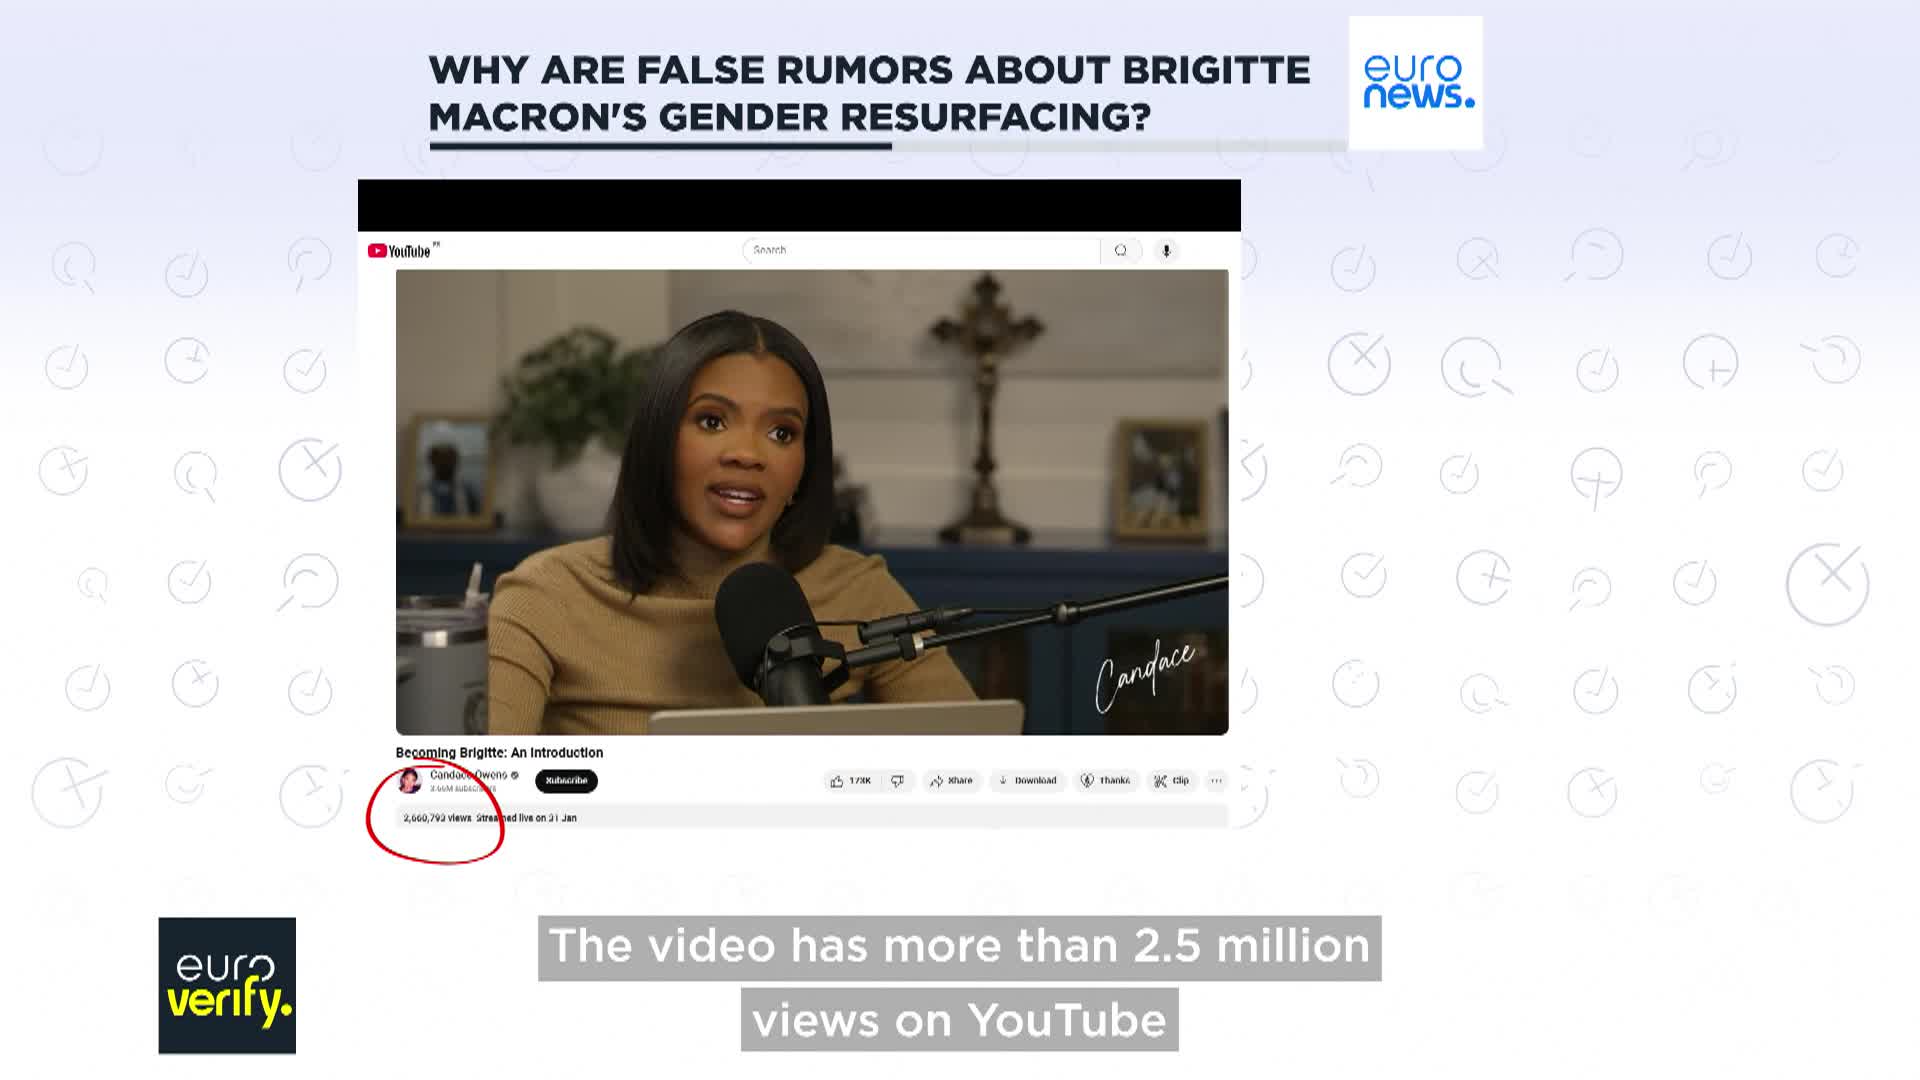The image size is (1920, 1080).
Task: Click the video title Becoming Brigitte
Action: point(499,753)
